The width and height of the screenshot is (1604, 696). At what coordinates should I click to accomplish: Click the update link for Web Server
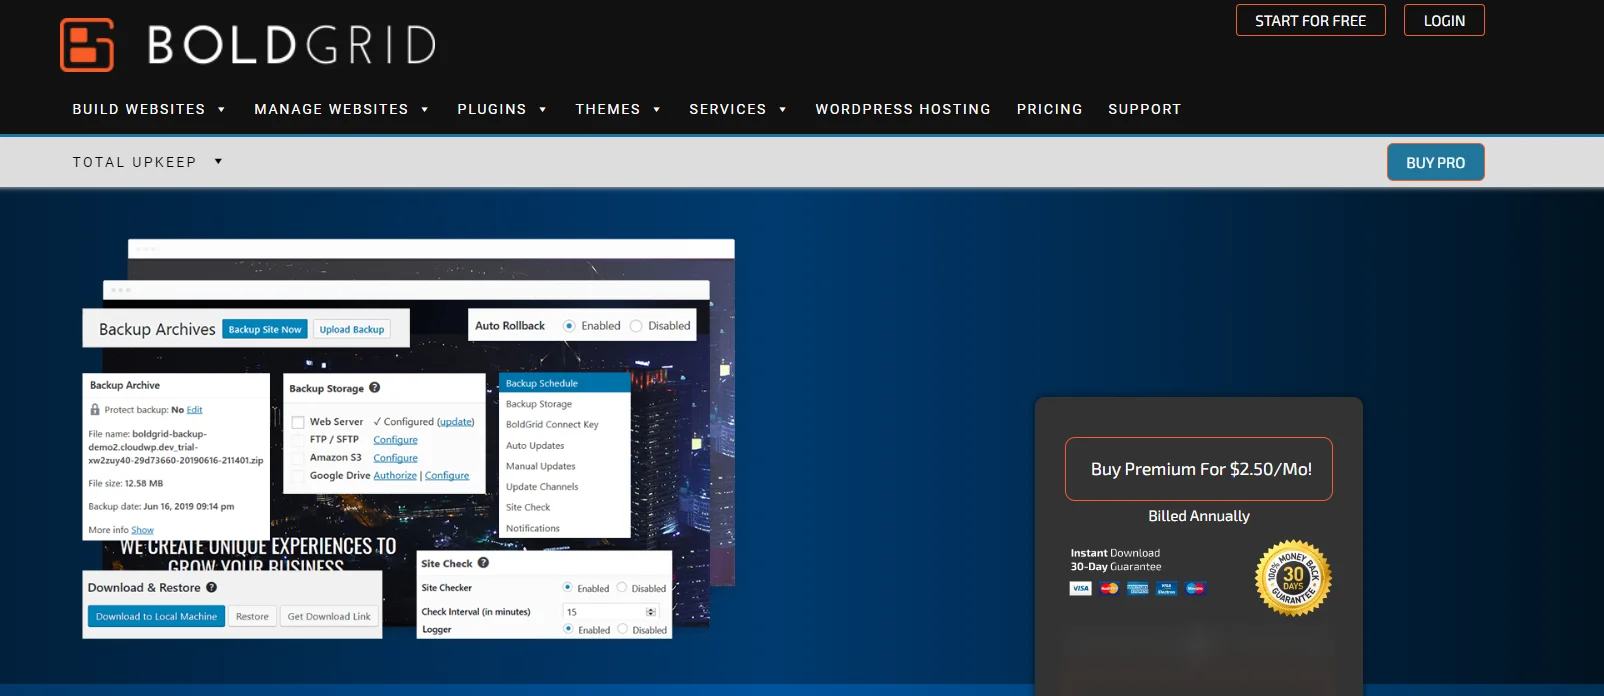(456, 422)
